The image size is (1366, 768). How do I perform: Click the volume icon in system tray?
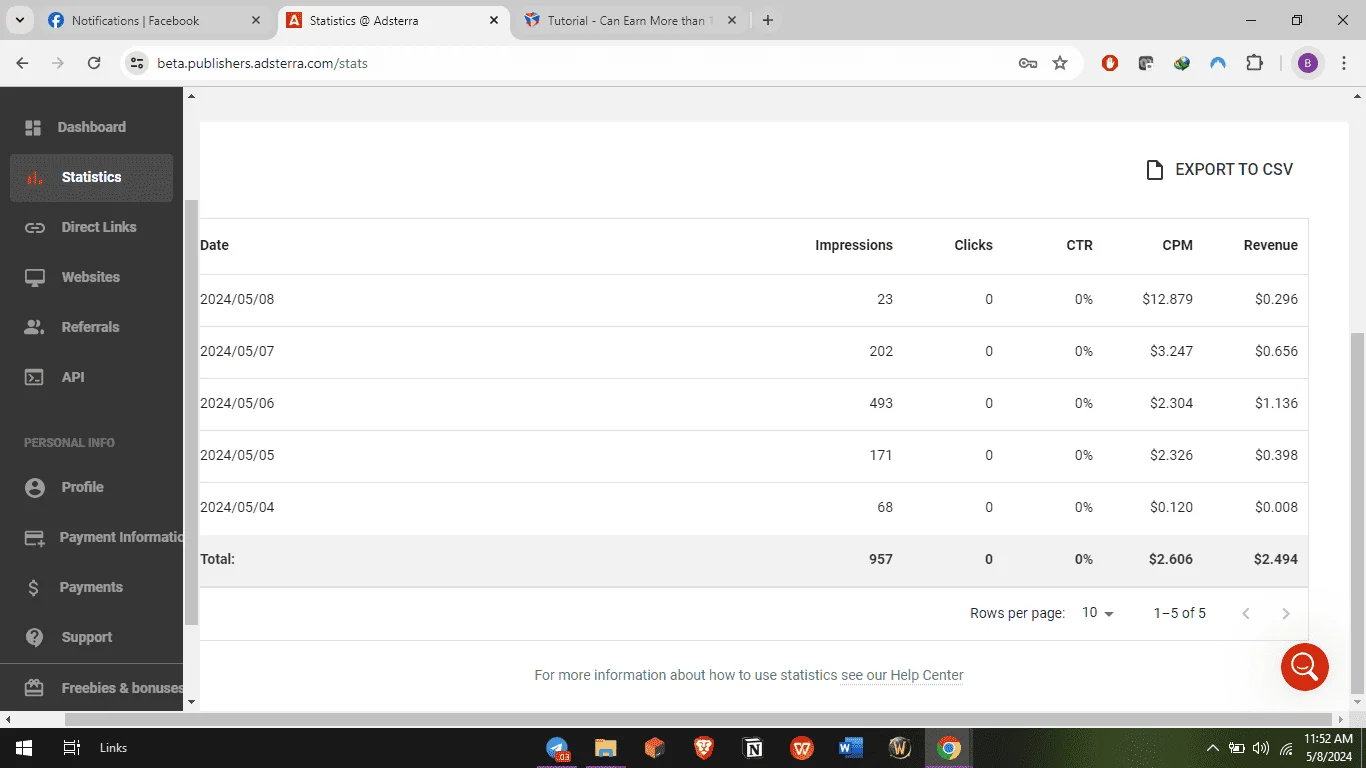[1260, 748]
